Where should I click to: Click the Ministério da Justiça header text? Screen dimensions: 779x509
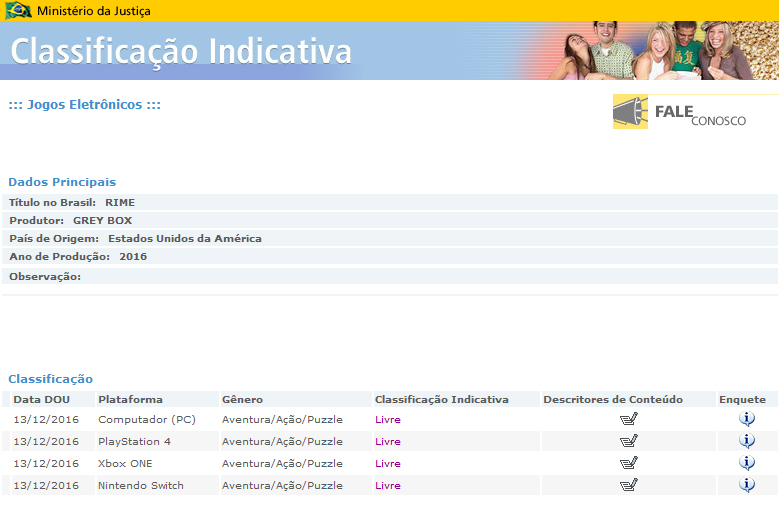94,11
